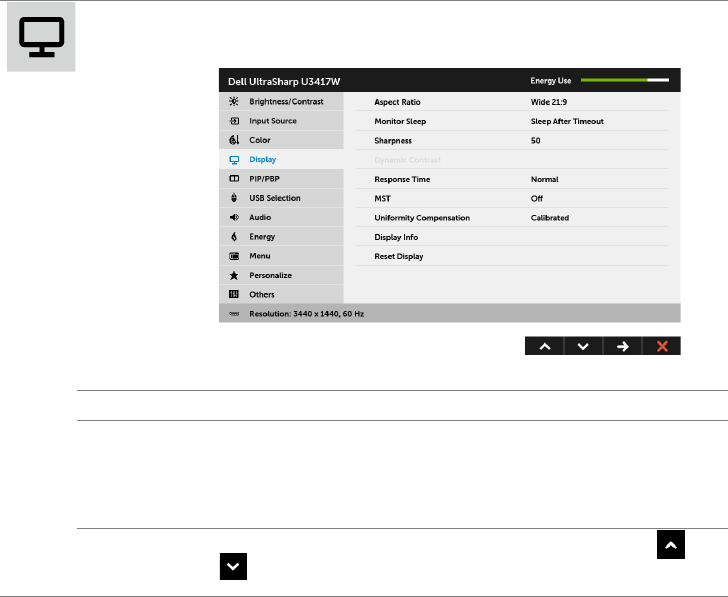Image resolution: width=728 pixels, height=597 pixels.
Task: Select the Aspect Ratio setting
Action: (512, 102)
